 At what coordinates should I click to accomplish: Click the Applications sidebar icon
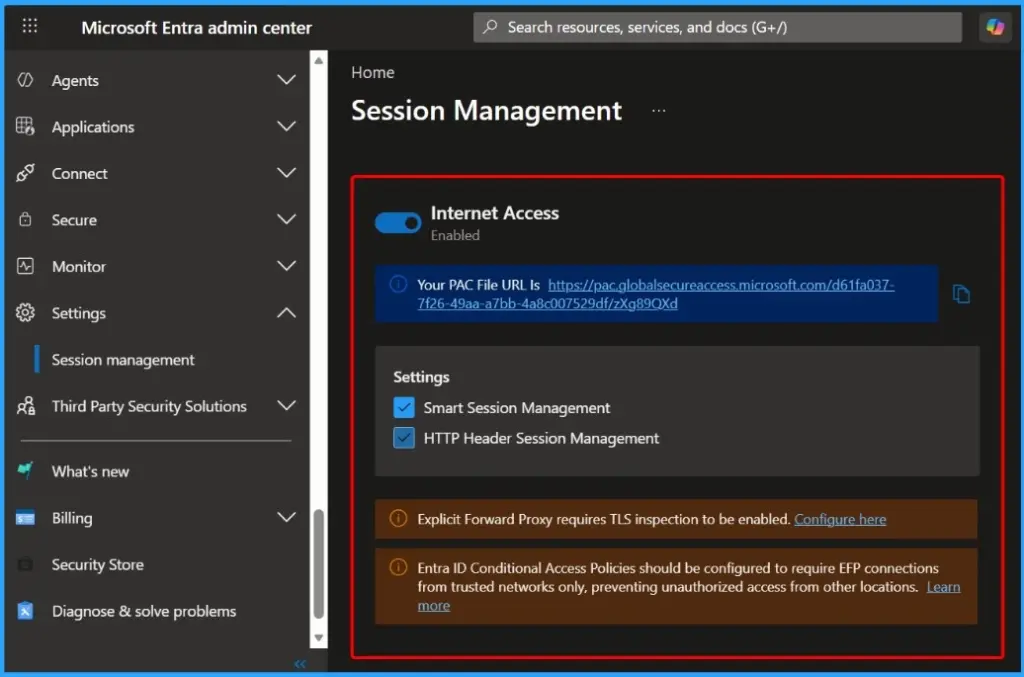[25, 126]
